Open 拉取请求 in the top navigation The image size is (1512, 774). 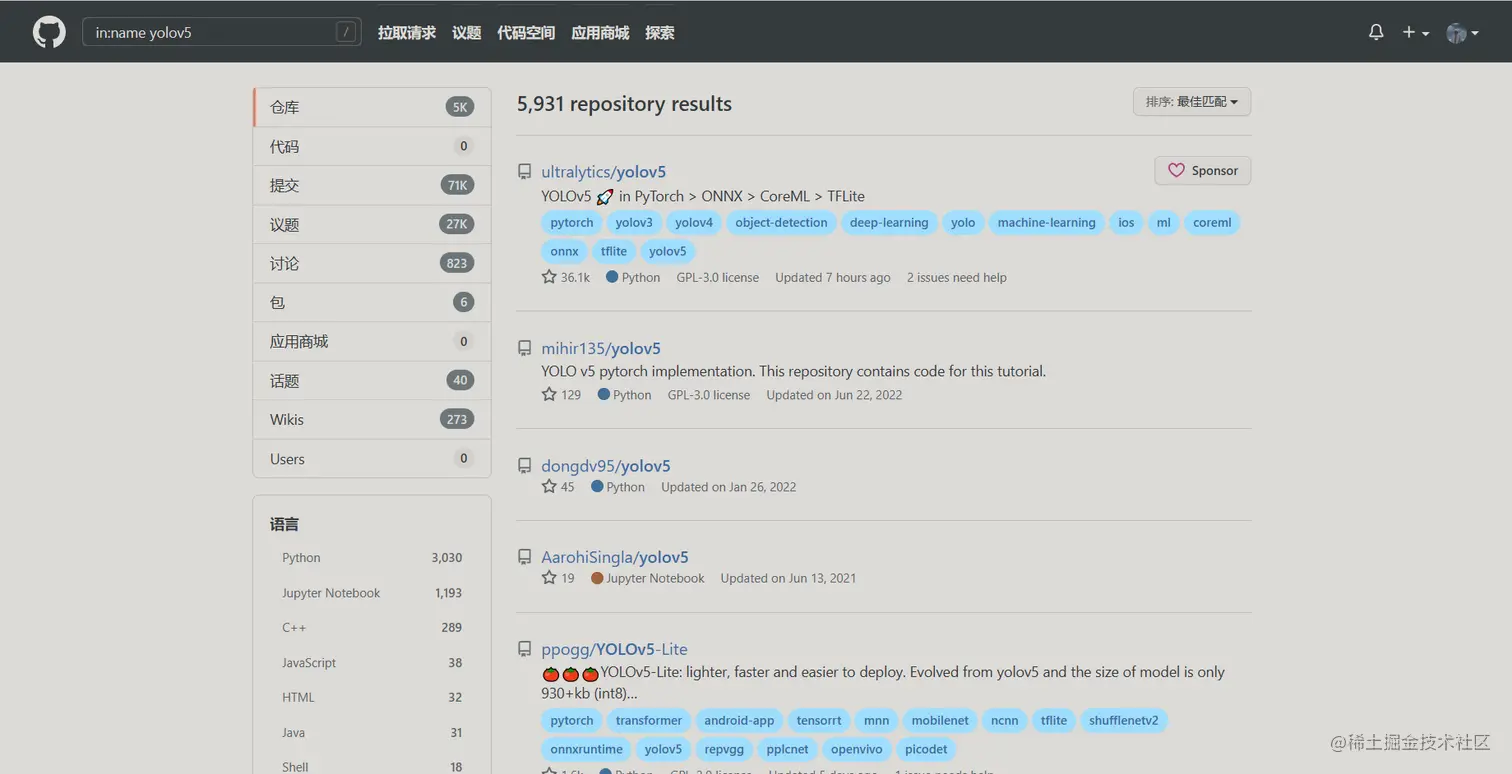pyautogui.click(x=407, y=32)
